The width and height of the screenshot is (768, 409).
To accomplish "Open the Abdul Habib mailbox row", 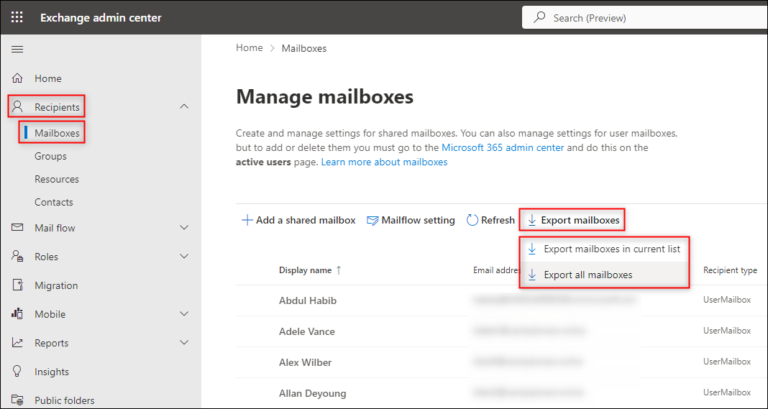I will [502, 300].
